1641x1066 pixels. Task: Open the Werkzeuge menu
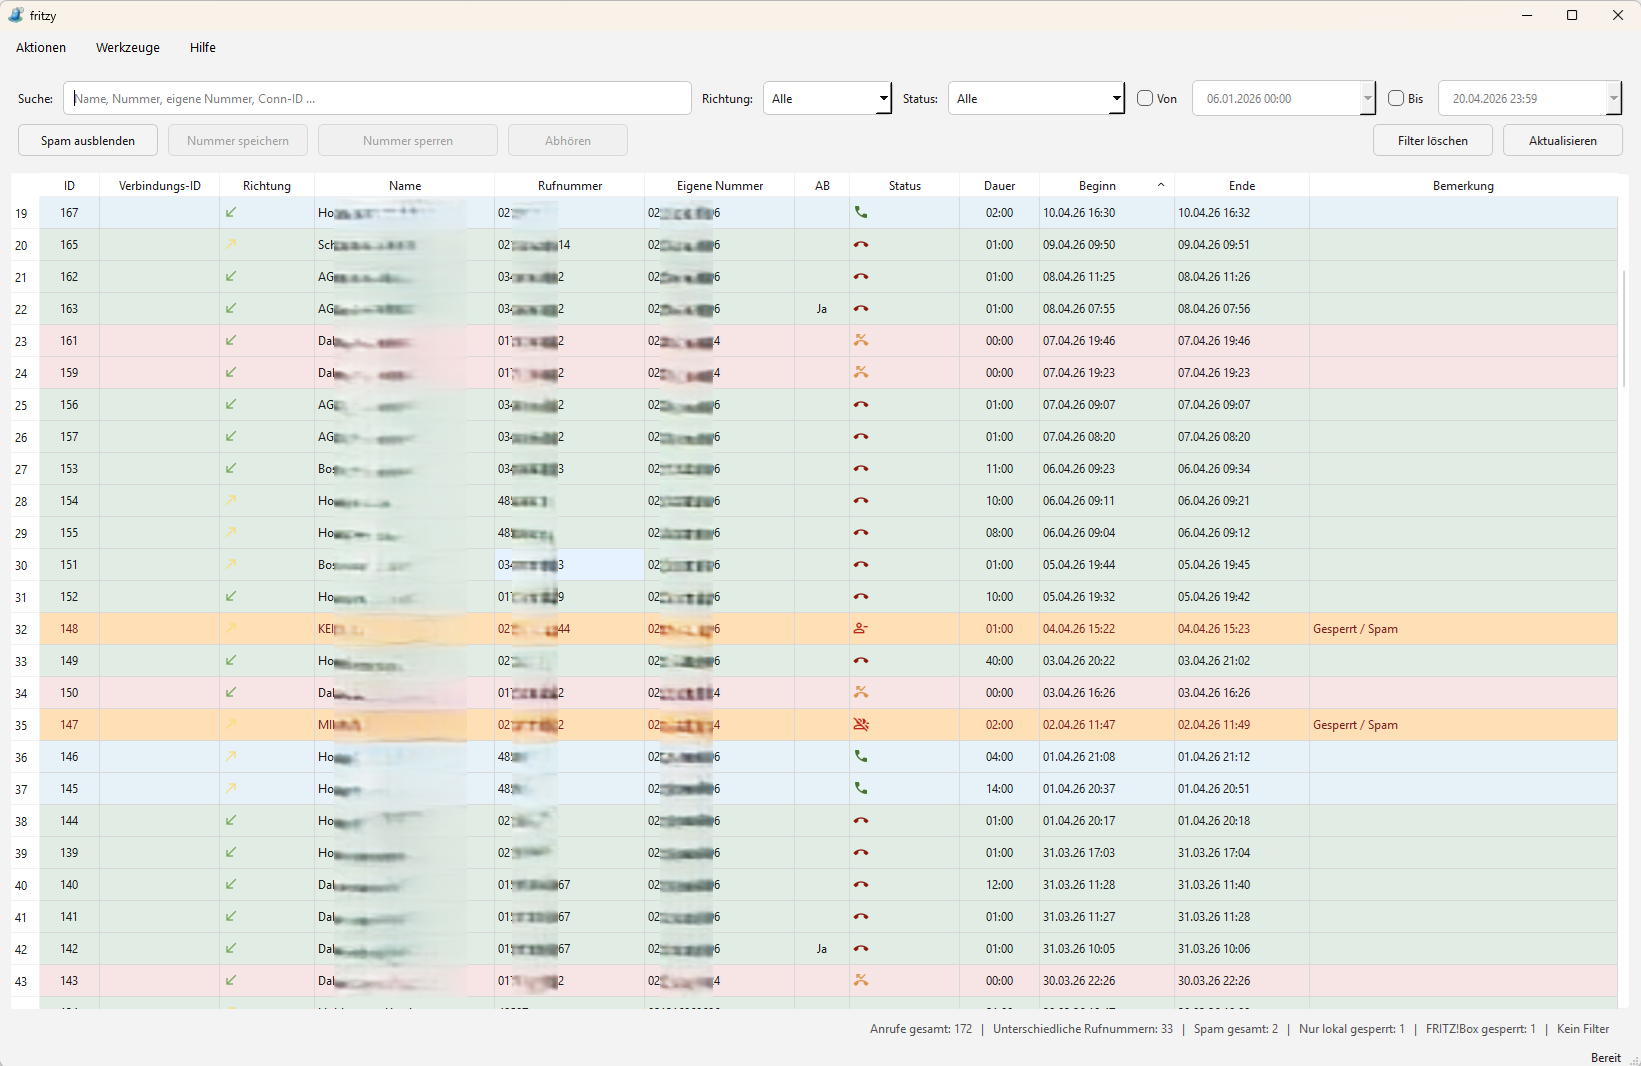(x=128, y=47)
